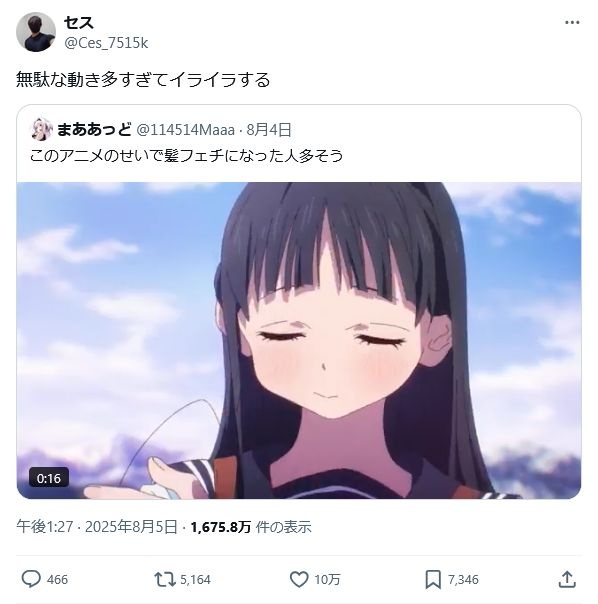Open まああっど small avatar in quoted tweet
598x604 pixels.
click(x=41, y=129)
